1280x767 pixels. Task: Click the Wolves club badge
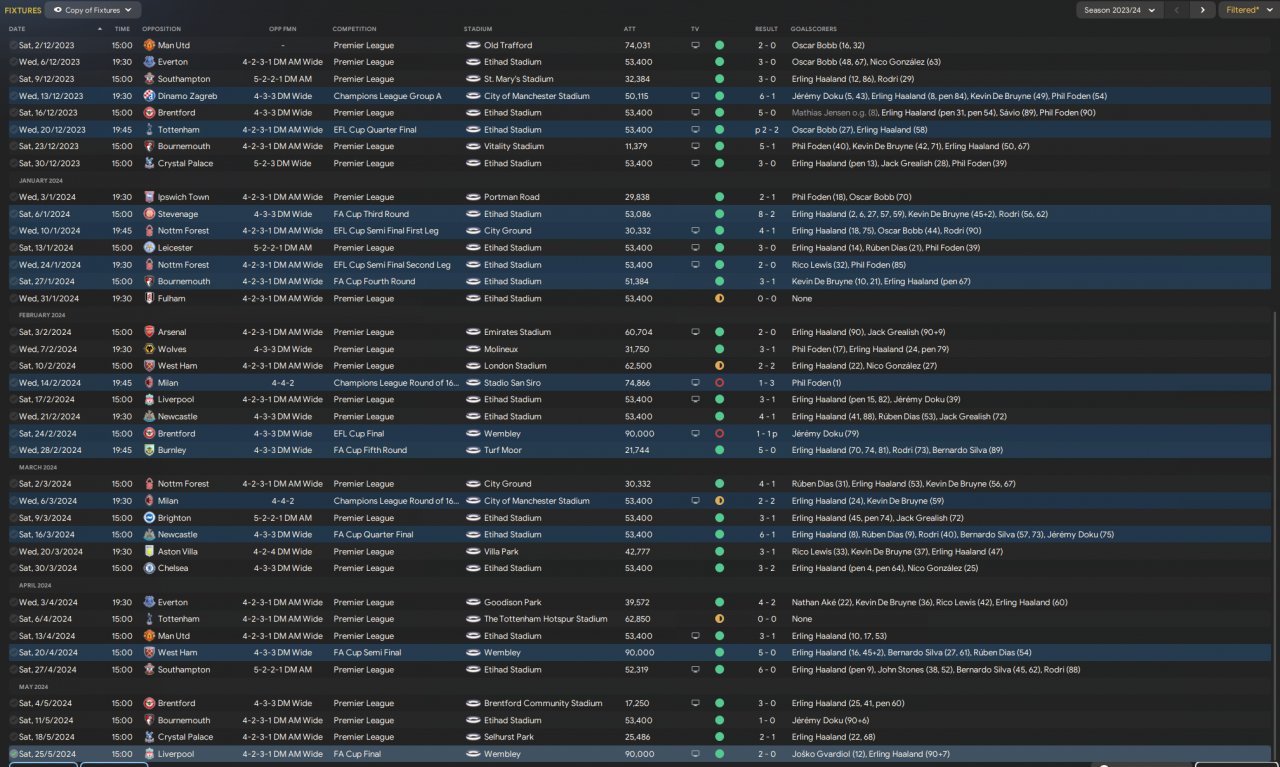pyautogui.click(x=148, y=349)
